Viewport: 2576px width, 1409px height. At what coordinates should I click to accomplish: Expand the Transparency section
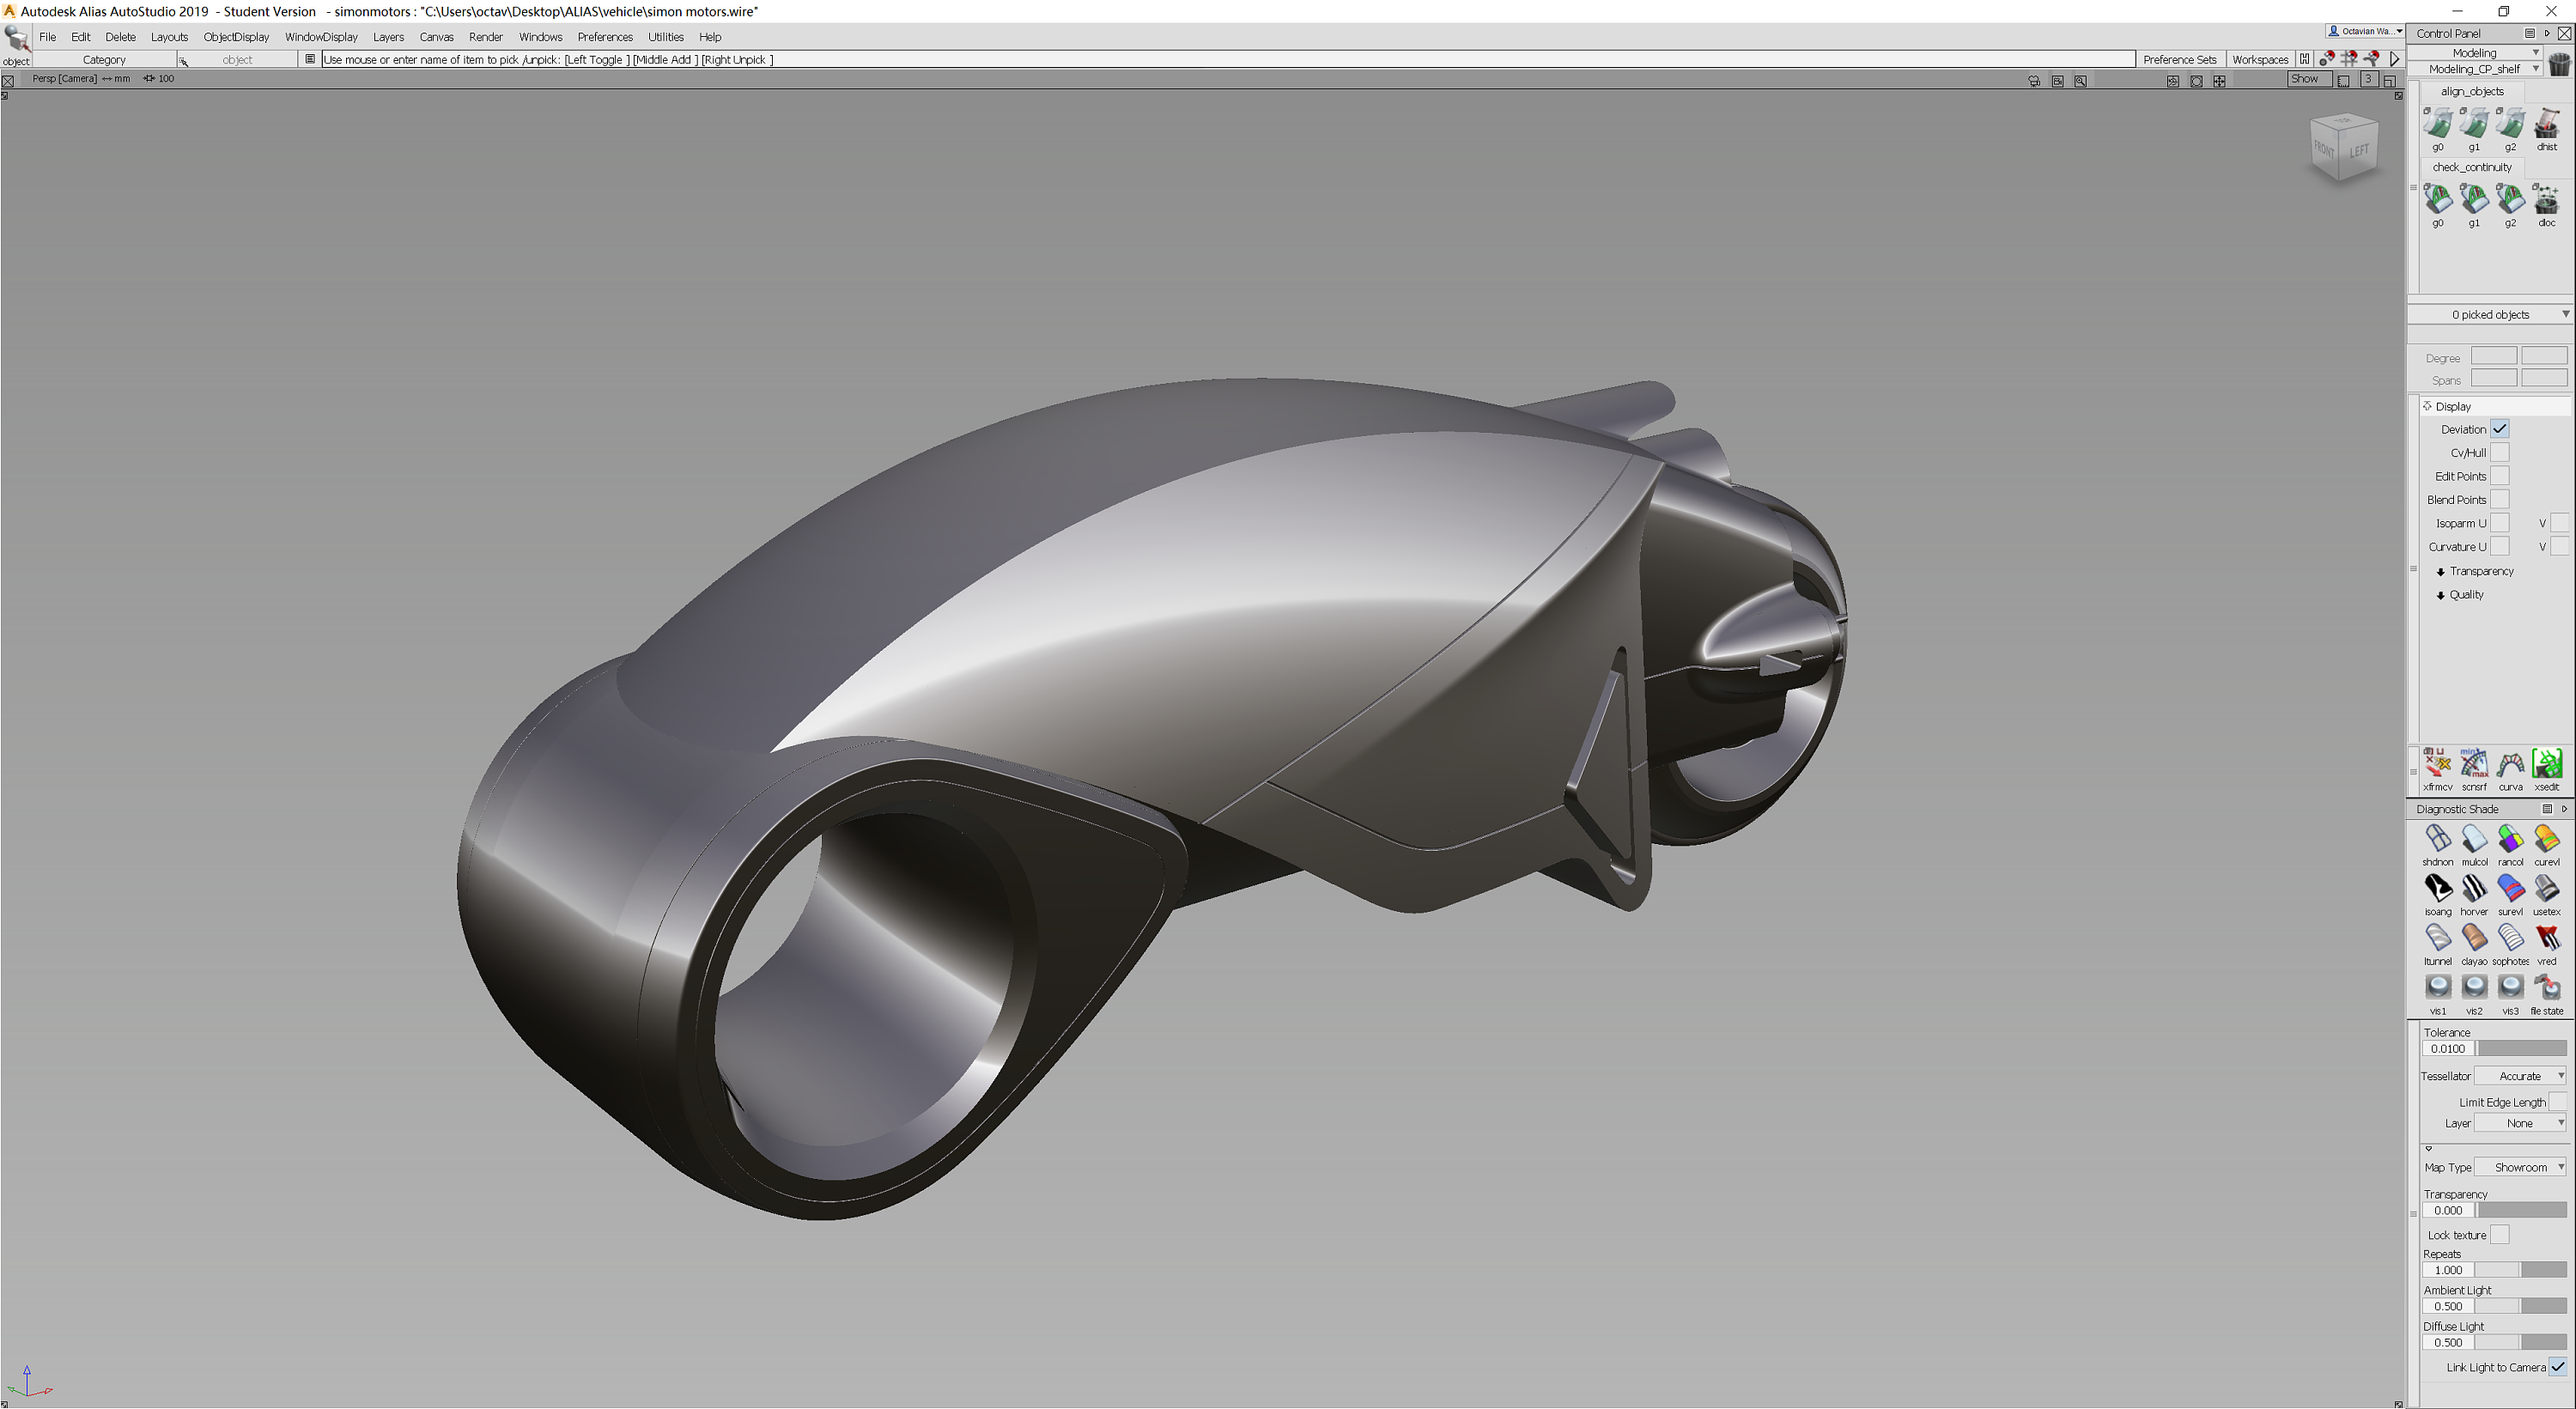(x=2480, y=571)
